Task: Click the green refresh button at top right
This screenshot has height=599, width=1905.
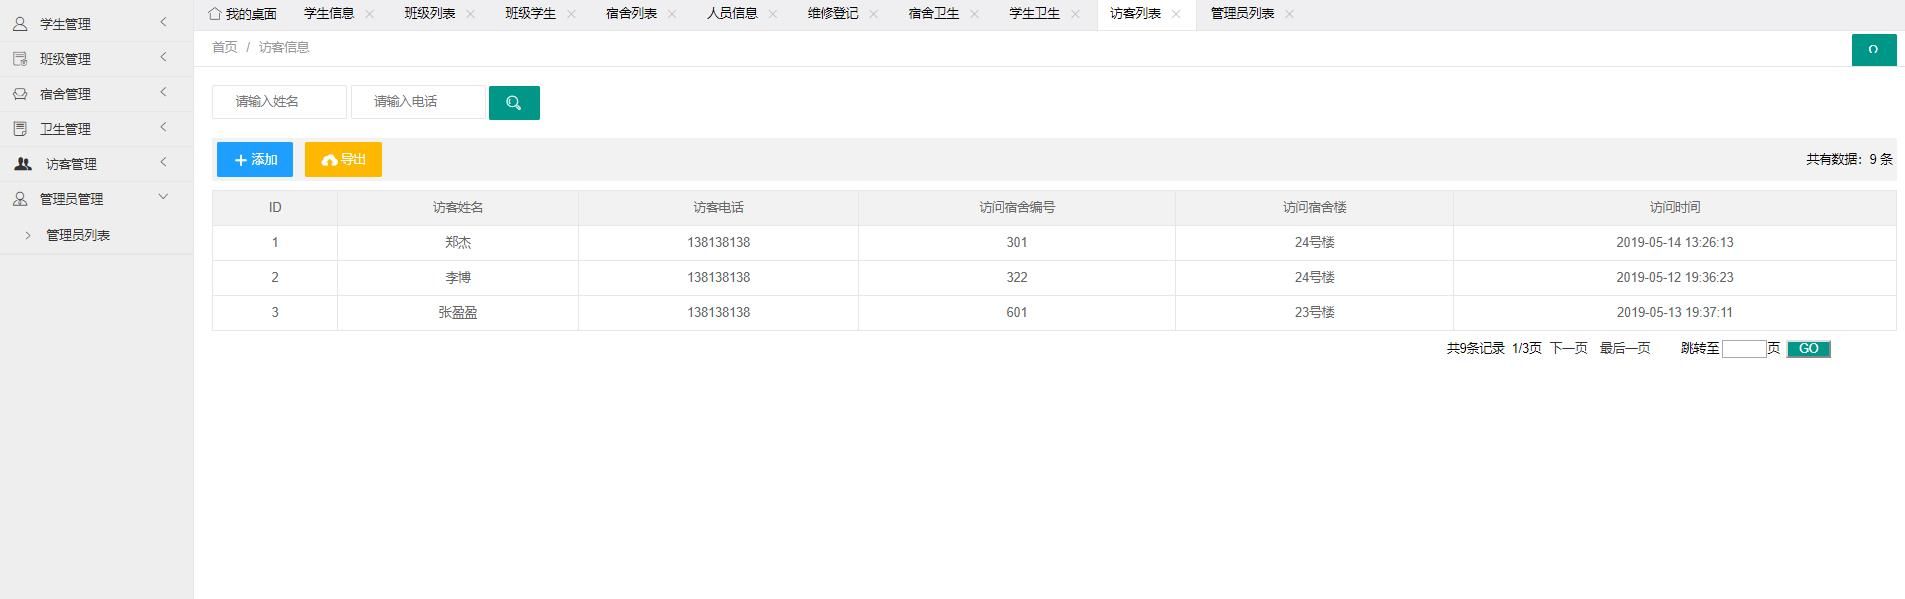Action: 1874,49
